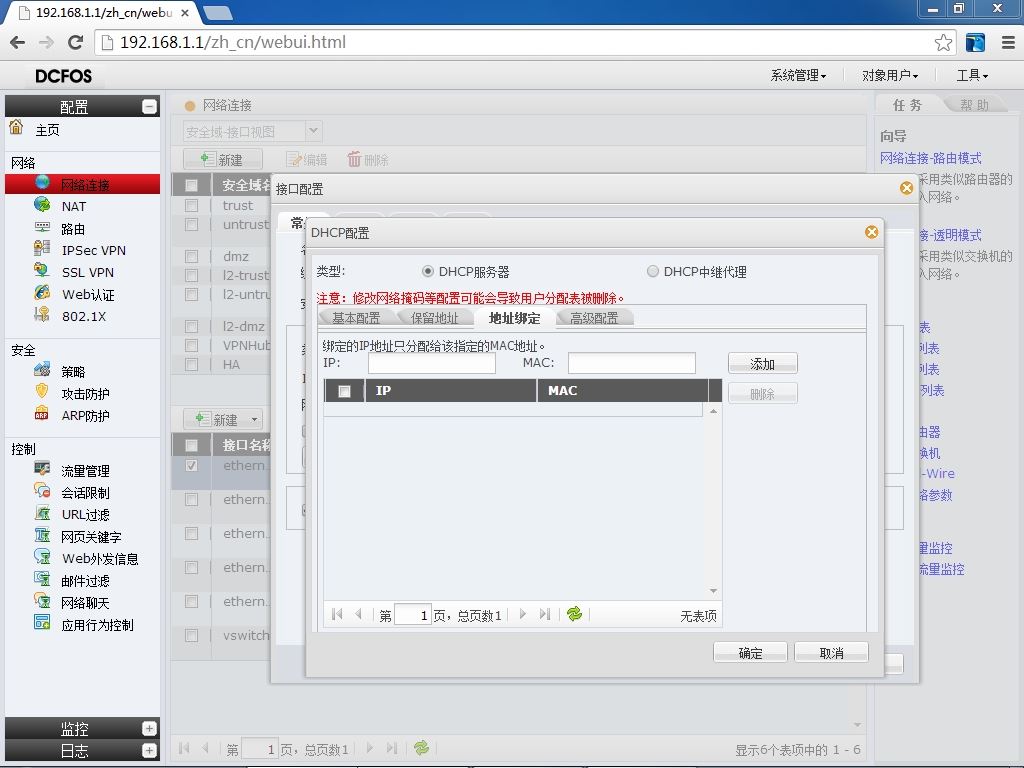Click the 删除 button beside table
The image size is (1024, 768).
(762, 394)
